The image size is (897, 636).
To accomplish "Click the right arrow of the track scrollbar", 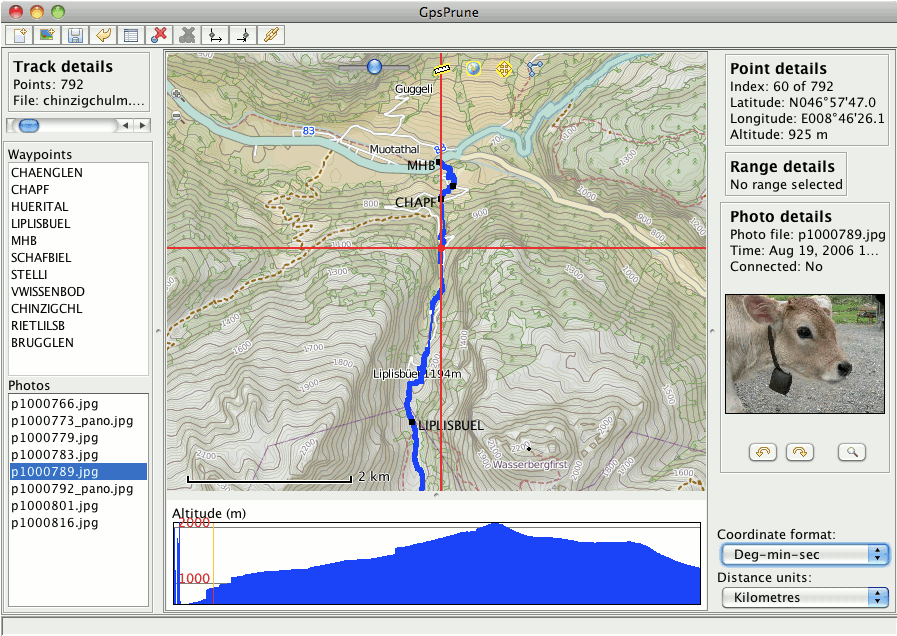I will [x=142, y=125].
